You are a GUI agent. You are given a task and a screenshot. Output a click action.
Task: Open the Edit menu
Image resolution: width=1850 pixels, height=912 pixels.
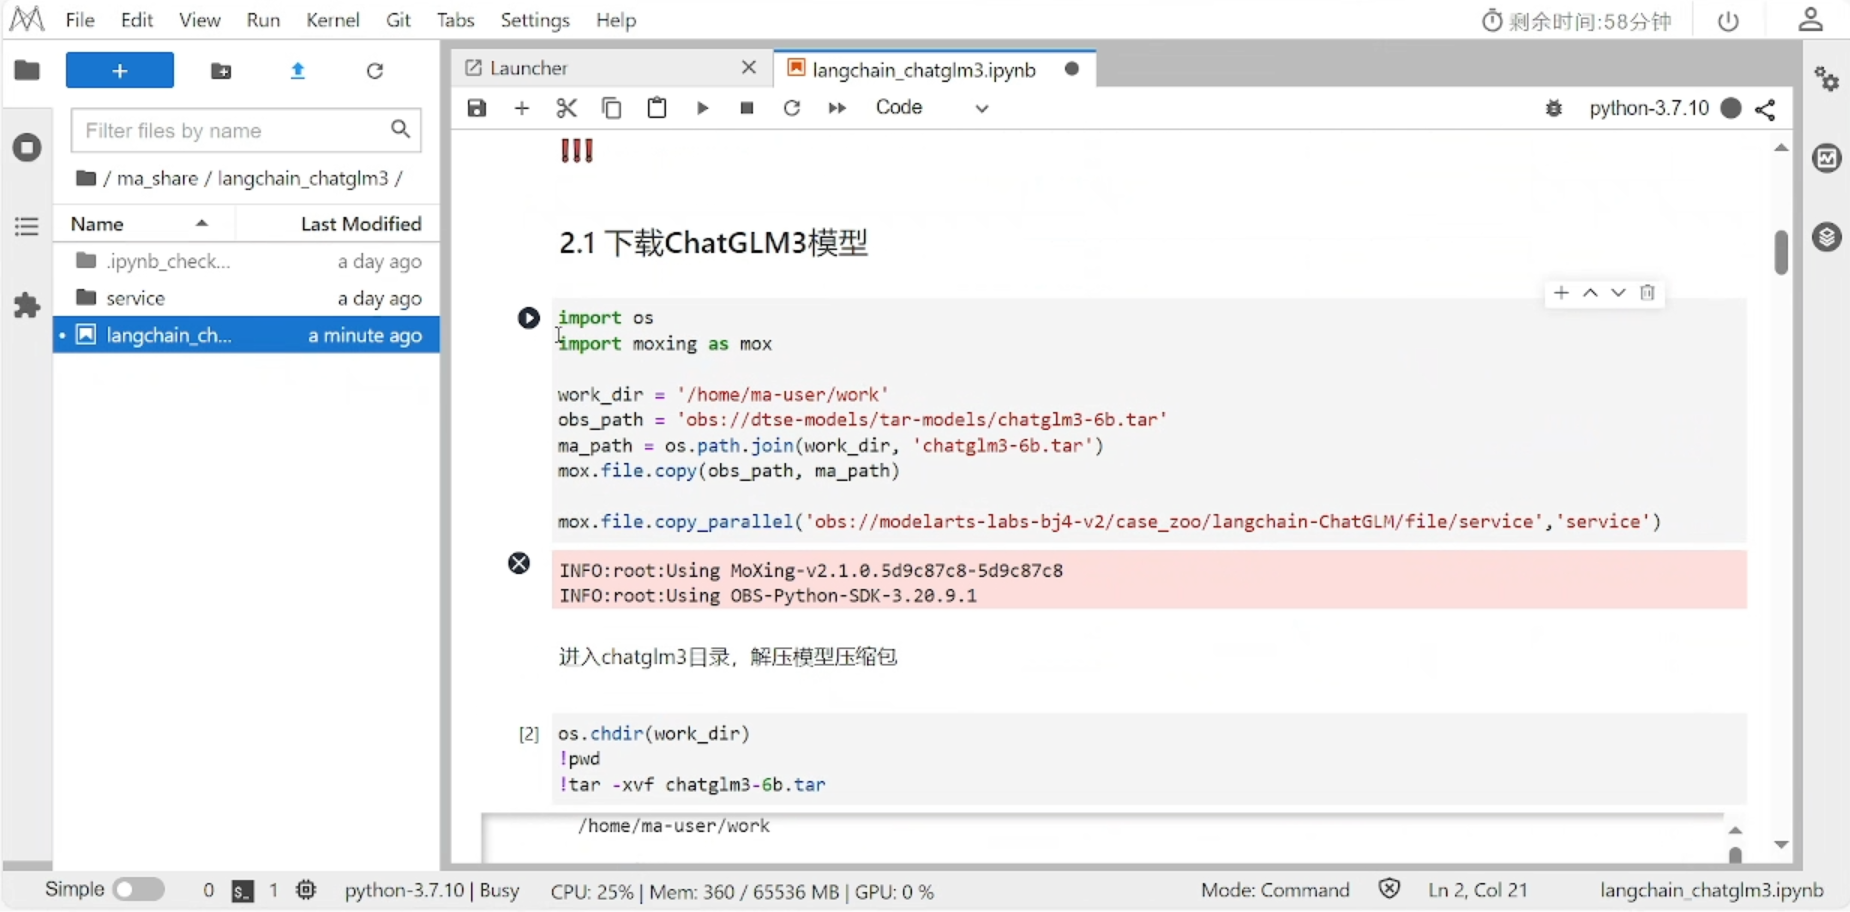click(x=137, y=20)
